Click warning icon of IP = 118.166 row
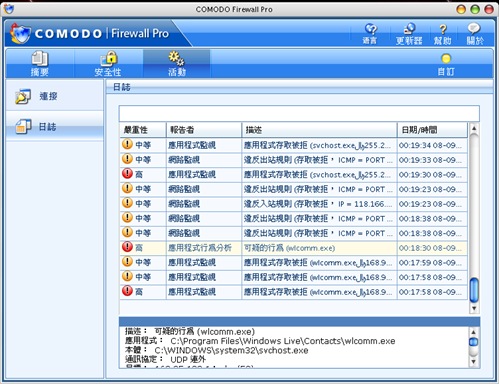This screenshot has height=384, width=499. click(127, 203)
